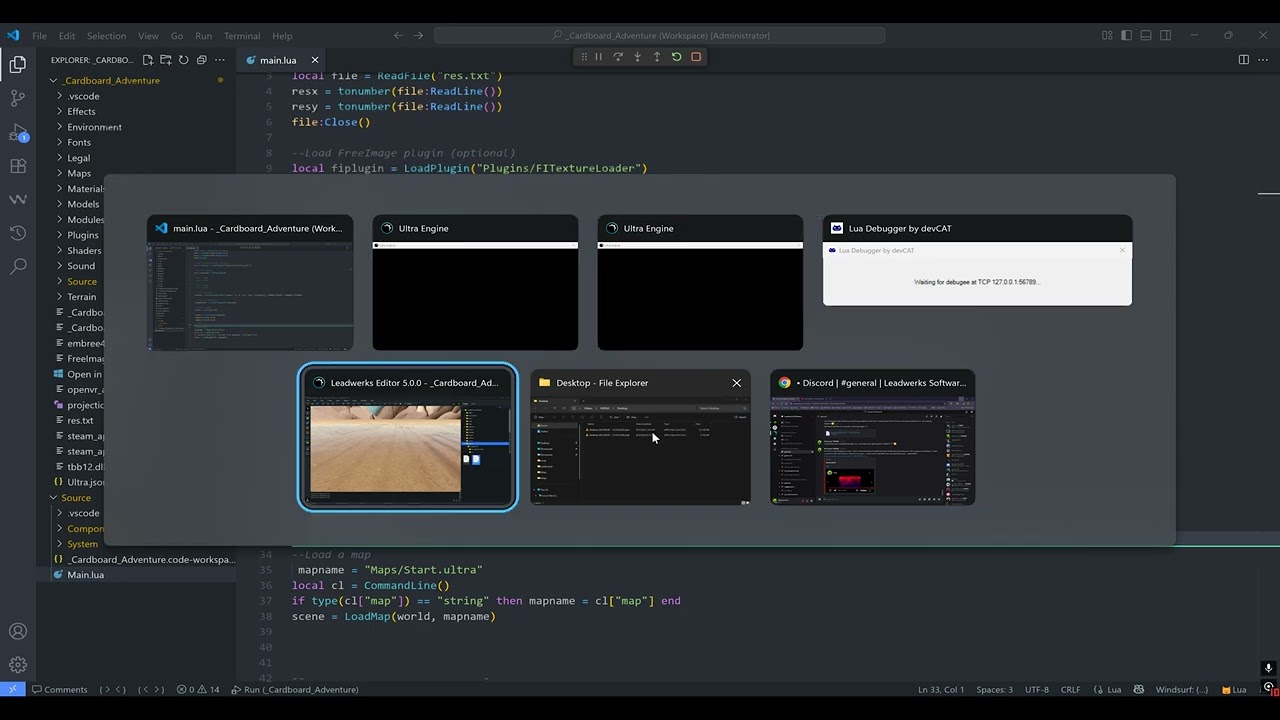Open the Terminal menu
The image size is (1280, 720).
(241, 35)
